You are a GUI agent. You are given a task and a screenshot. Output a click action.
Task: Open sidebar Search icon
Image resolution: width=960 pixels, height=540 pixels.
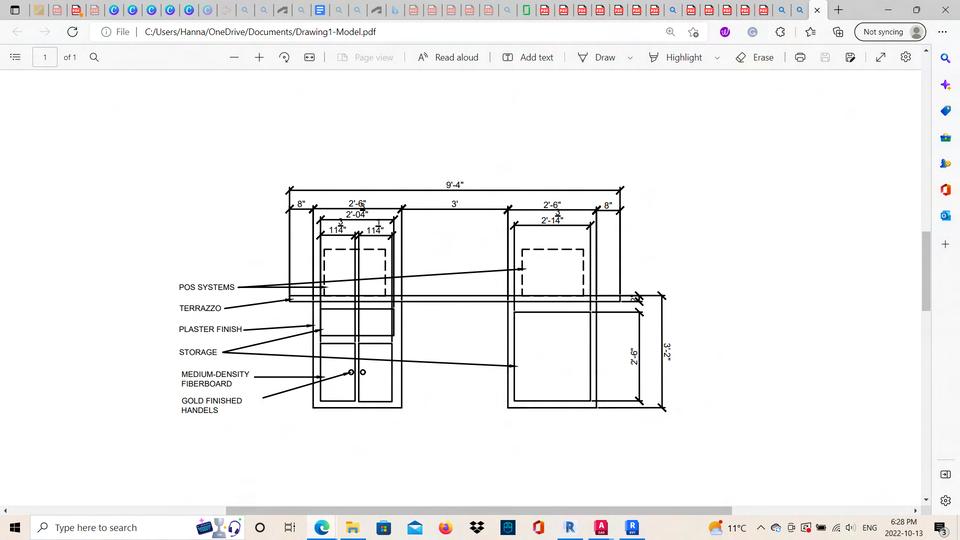click(945, 58)
